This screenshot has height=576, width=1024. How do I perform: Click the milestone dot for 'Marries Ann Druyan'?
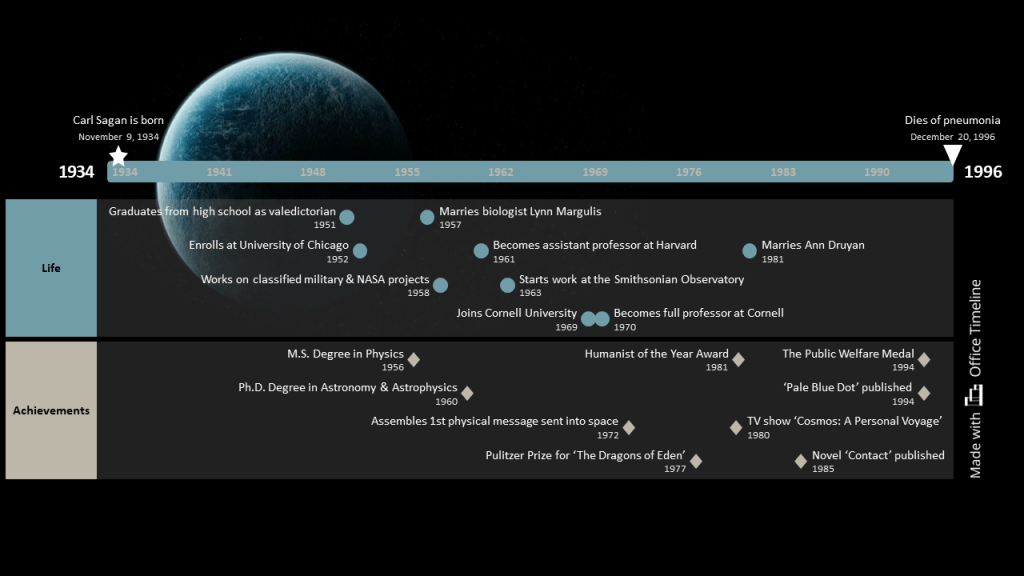pyautogui.click(x=749, y=250)
